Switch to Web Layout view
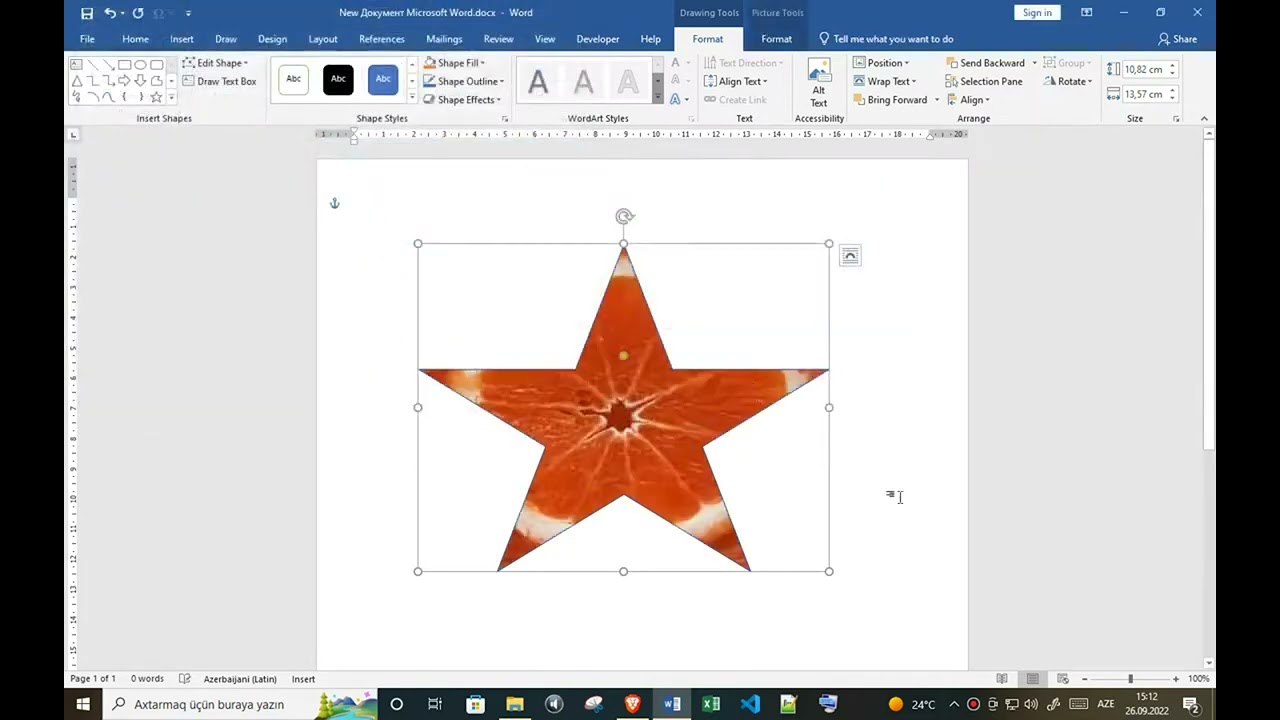This screenshot has width=1280, height=720. pos(1063,679)
